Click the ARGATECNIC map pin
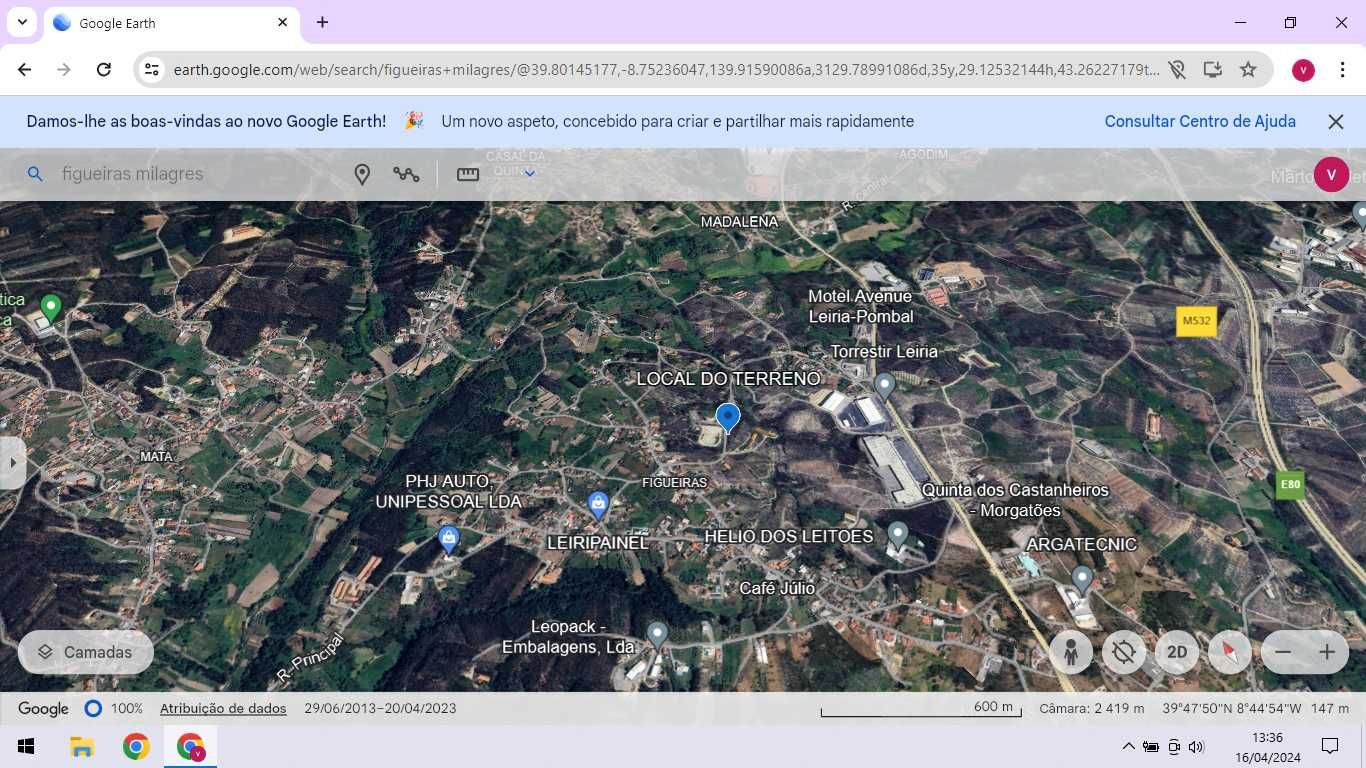 (1081, 578)
